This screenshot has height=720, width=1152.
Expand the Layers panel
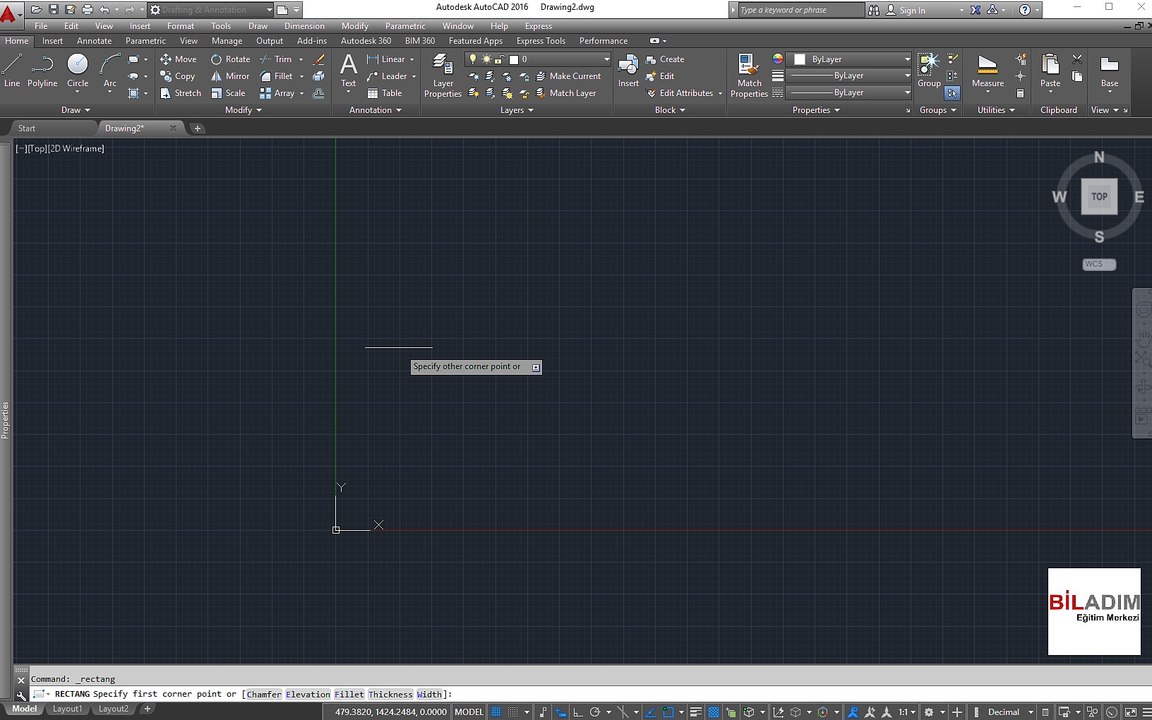pos(516,109)
